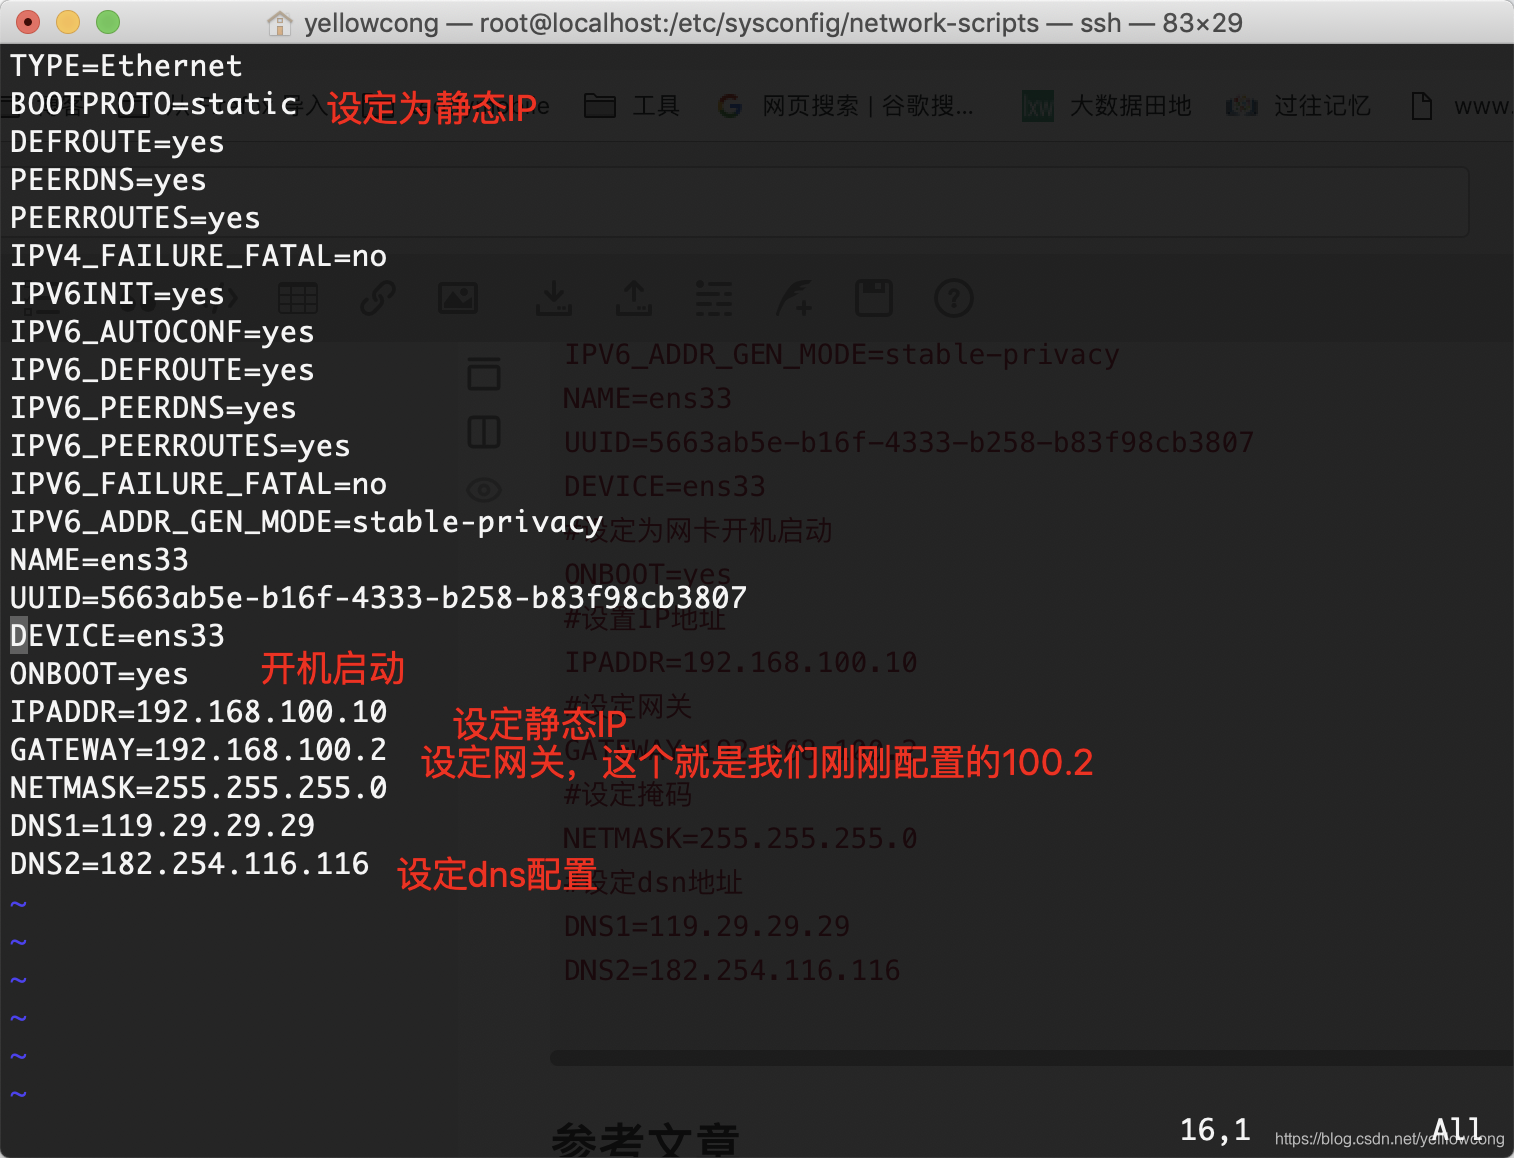1514x1158 pixels.
Task: Click the UUID line in terminal
Action: pos(378,598)
